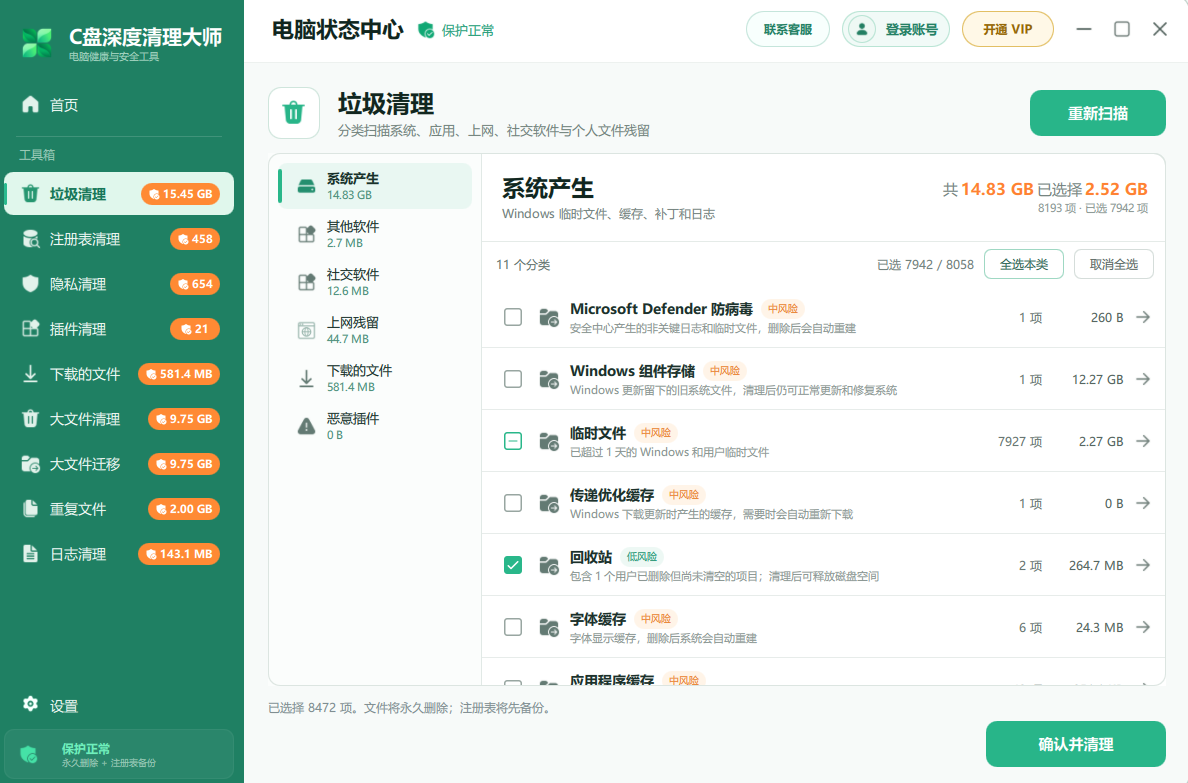1188x783 pixels.
Task: Click the 插件清理 puzzle icon
Action: 30,329
